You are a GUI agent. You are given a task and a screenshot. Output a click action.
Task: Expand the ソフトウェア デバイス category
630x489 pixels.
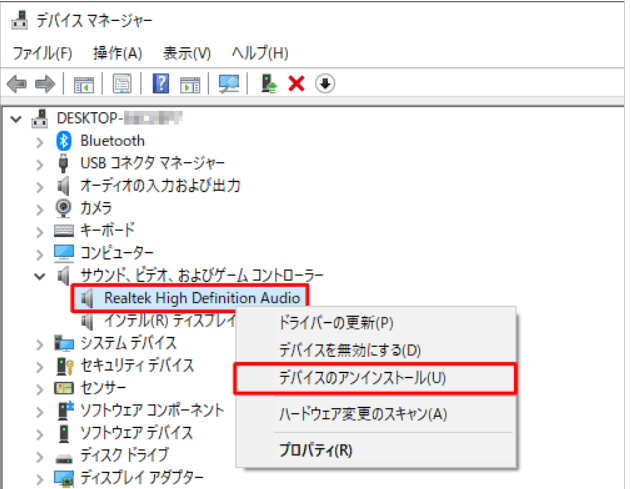pos(39,434)
